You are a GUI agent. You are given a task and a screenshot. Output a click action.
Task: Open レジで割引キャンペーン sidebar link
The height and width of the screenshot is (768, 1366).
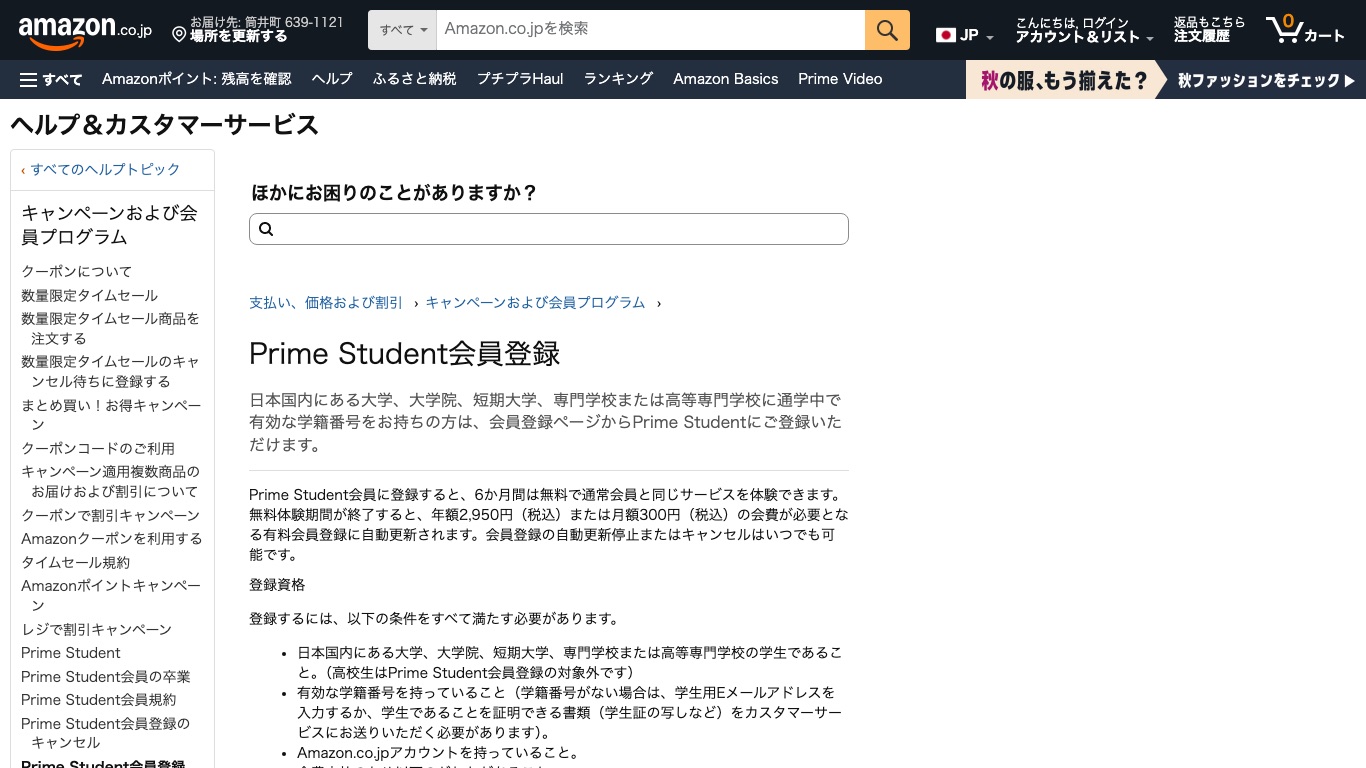point(97,630)
